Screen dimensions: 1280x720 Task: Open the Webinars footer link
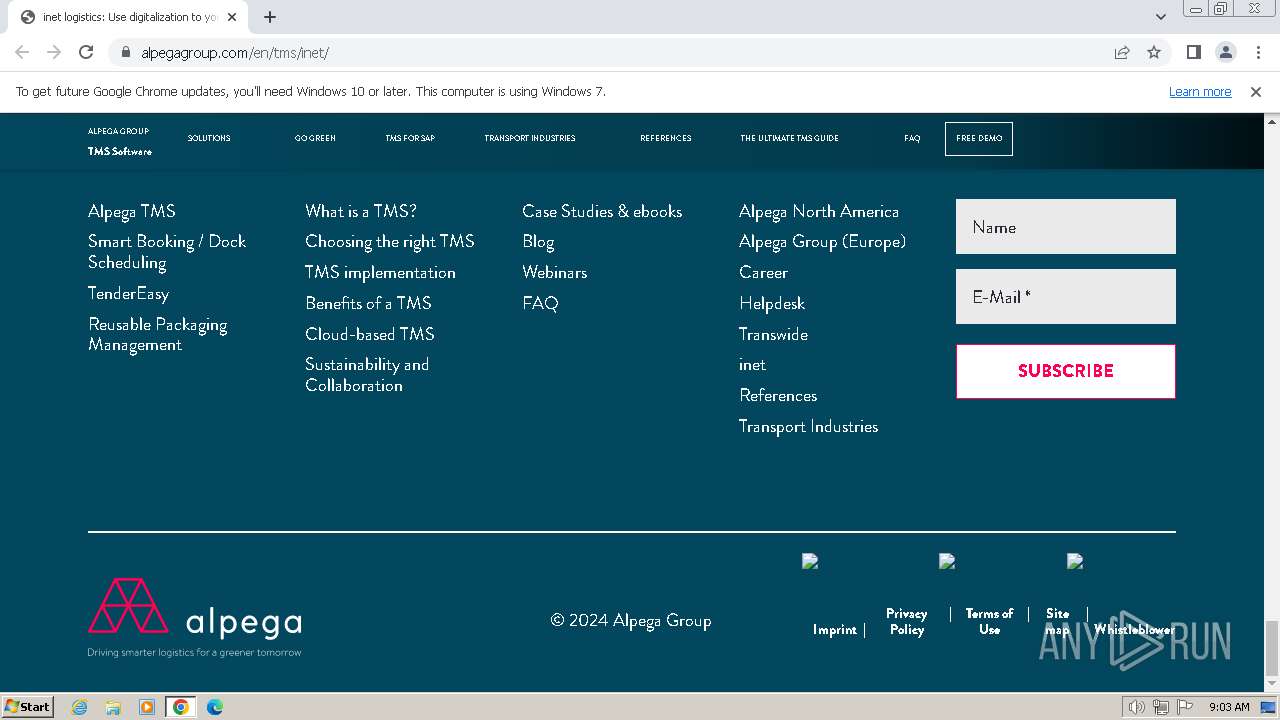(x=555, y=272)
